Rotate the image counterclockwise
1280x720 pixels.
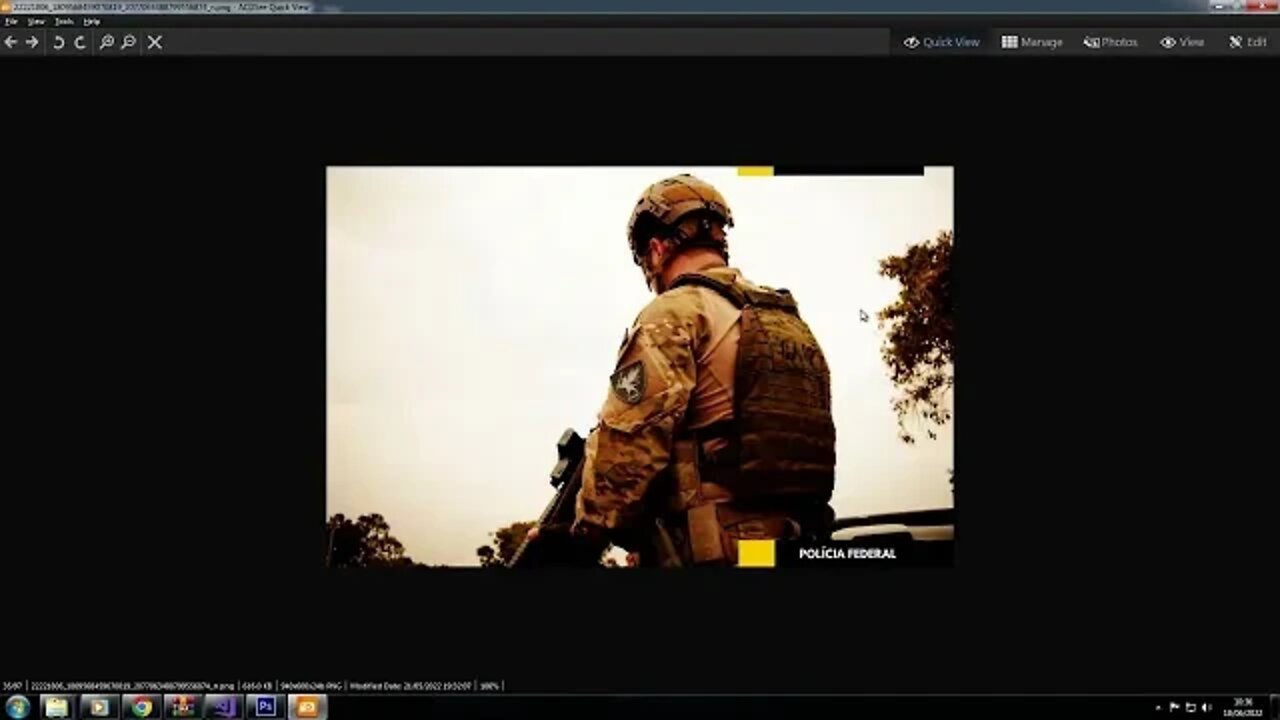point(58,42)
